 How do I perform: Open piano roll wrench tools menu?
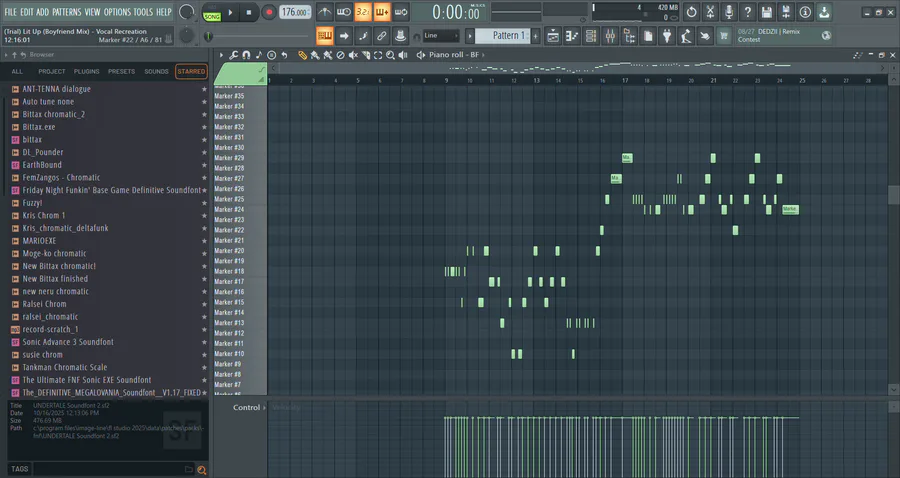click(234, 55)
